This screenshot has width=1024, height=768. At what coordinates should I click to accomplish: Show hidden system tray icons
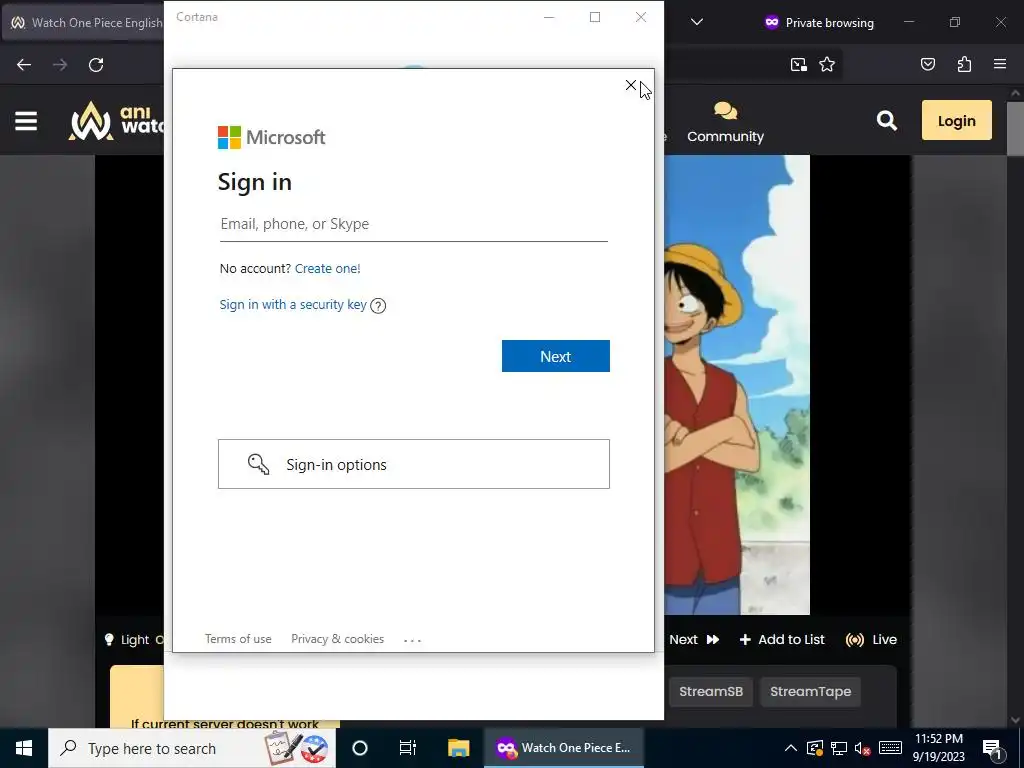790,748
